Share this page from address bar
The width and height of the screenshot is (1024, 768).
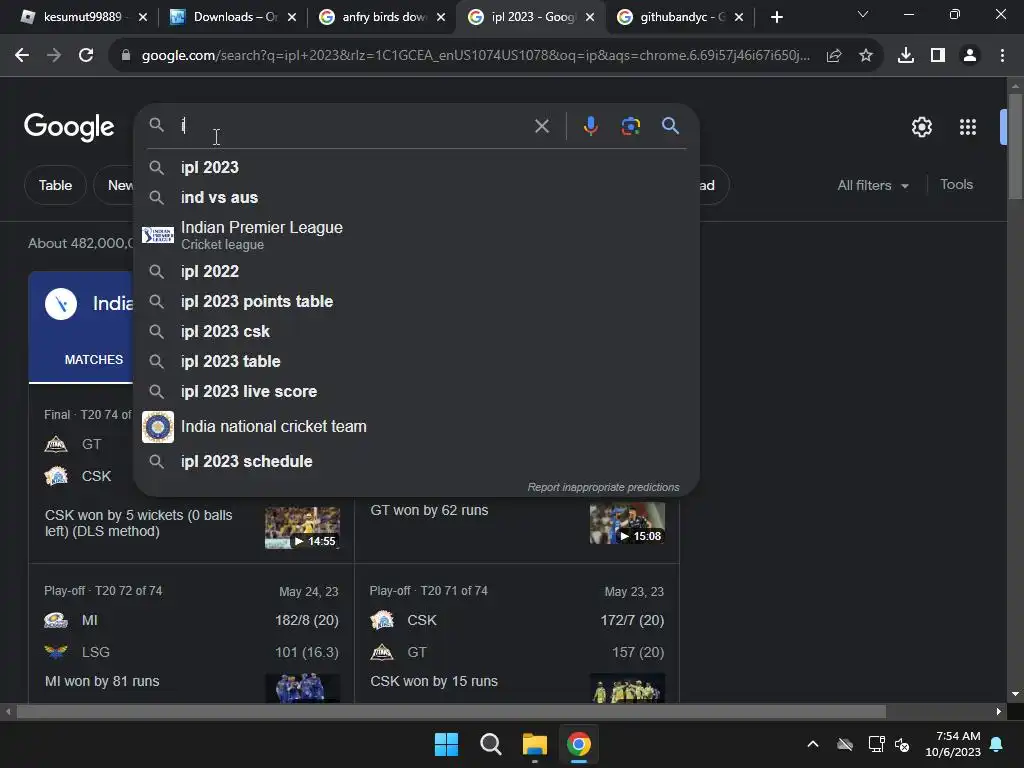[x=834, y=56]
